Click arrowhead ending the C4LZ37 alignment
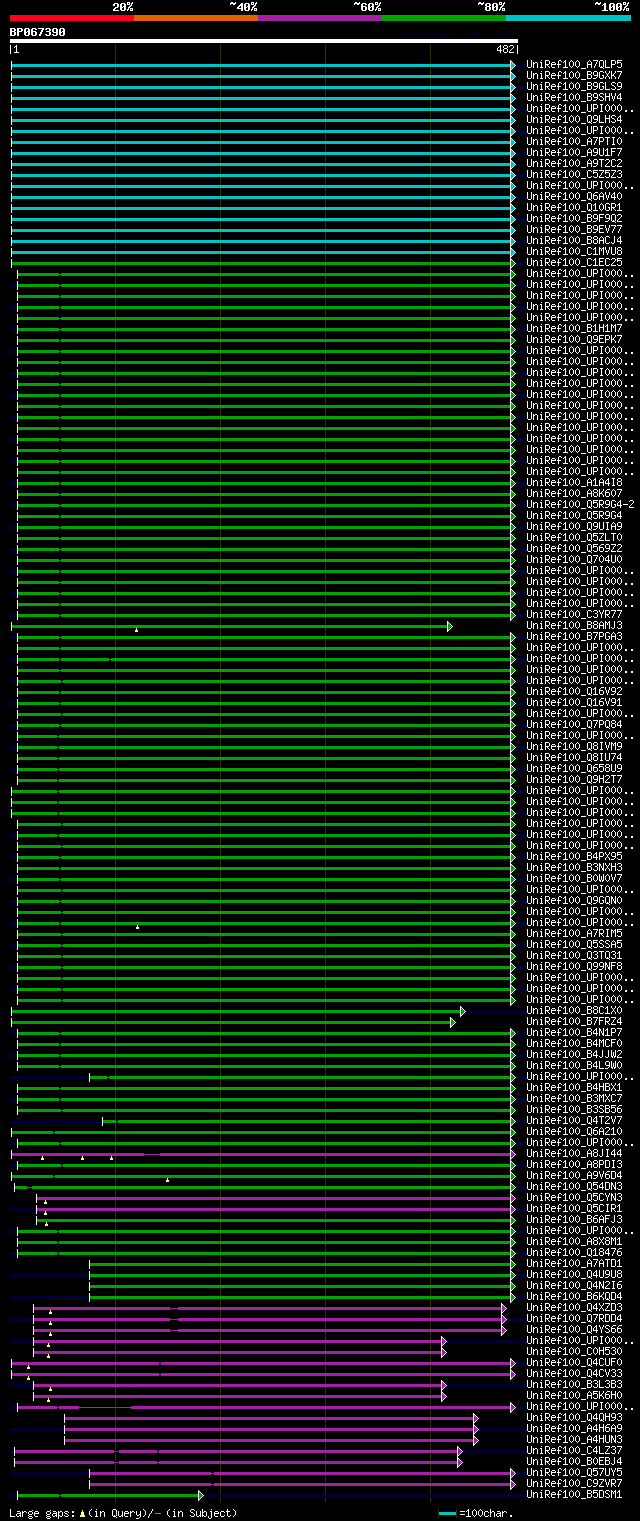640x1521 pixels. coord(460,1451)
